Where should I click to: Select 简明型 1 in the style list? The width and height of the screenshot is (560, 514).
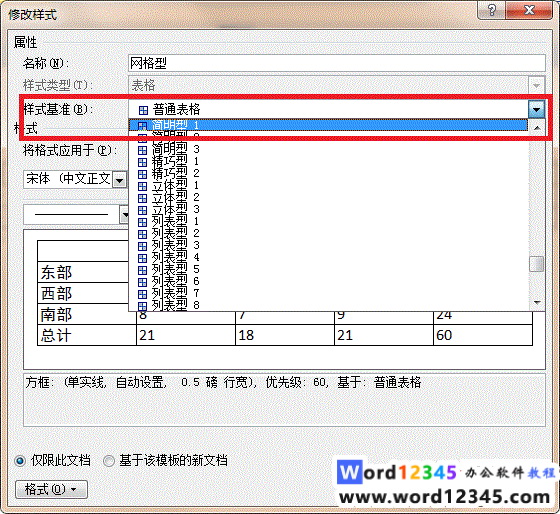328,125
